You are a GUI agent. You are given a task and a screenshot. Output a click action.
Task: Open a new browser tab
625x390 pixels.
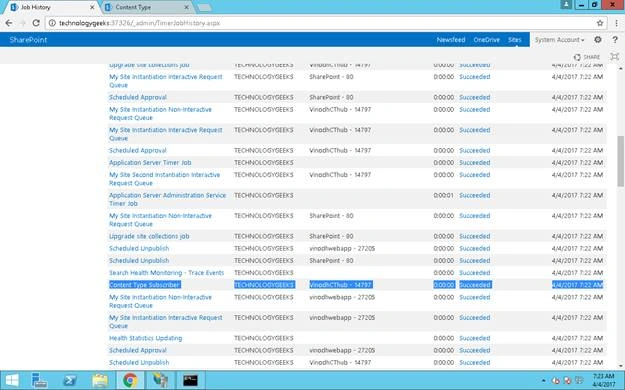point(204,8)
